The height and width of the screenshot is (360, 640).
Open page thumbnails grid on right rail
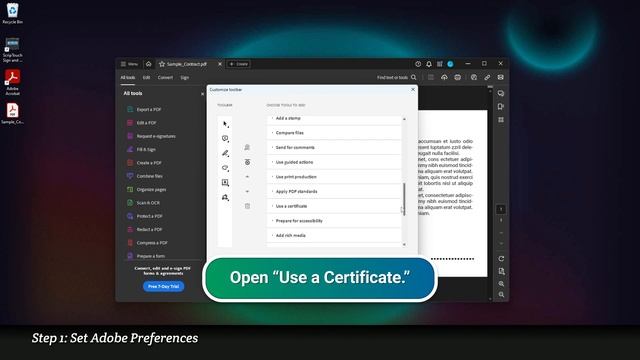click(501, 120)
